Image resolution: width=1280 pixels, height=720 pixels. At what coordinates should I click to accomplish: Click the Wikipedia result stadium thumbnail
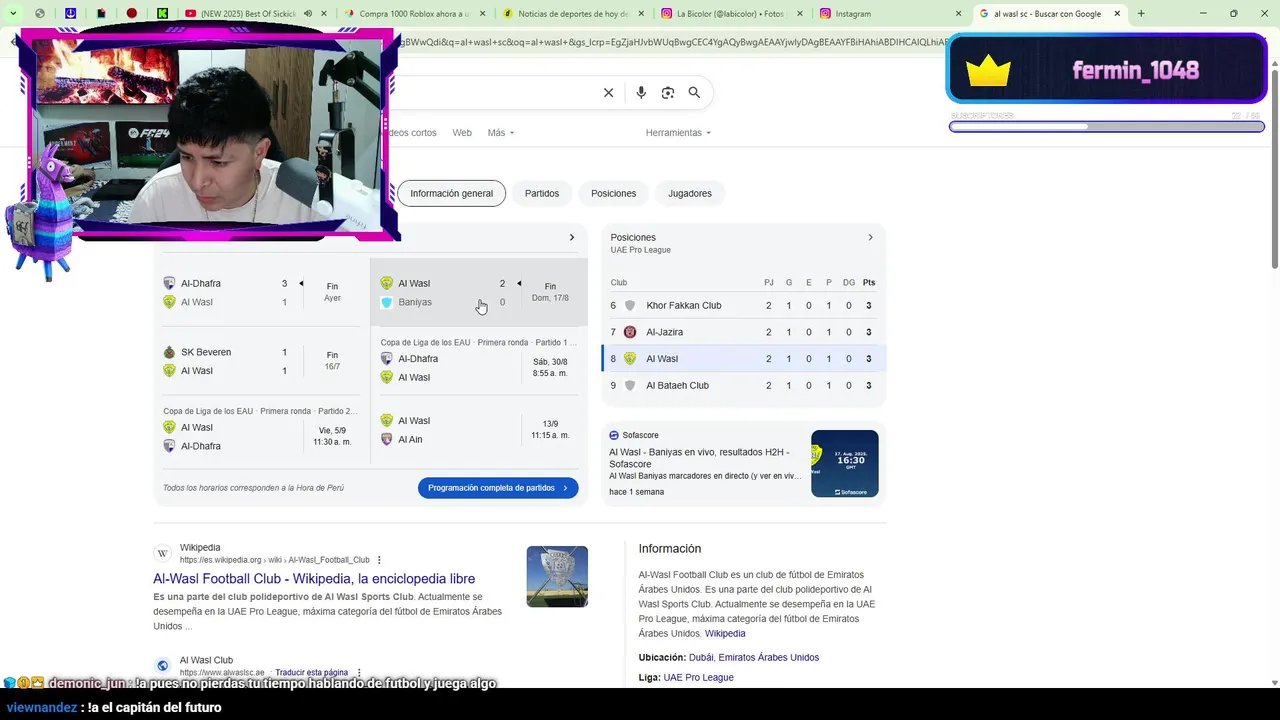pos(557,577)
